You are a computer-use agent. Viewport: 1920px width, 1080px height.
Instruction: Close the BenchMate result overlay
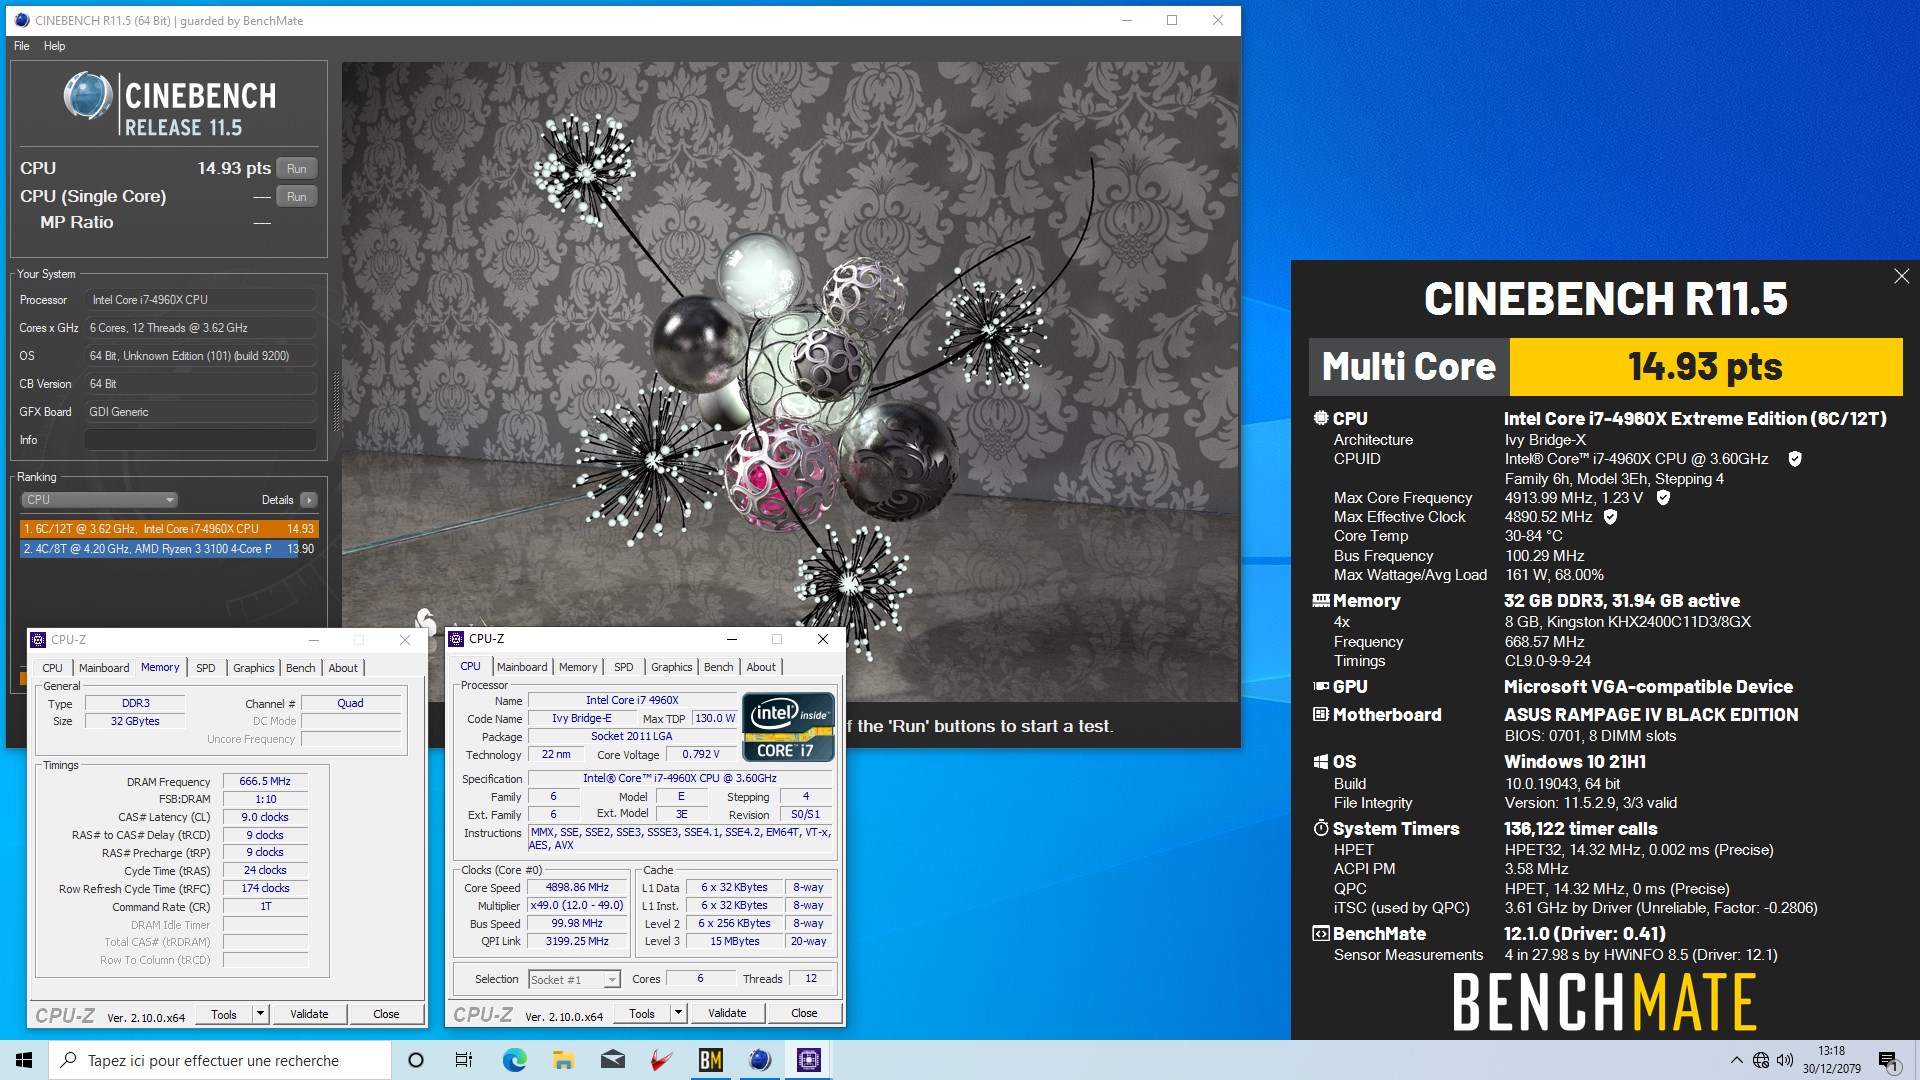click(1901, 276)
